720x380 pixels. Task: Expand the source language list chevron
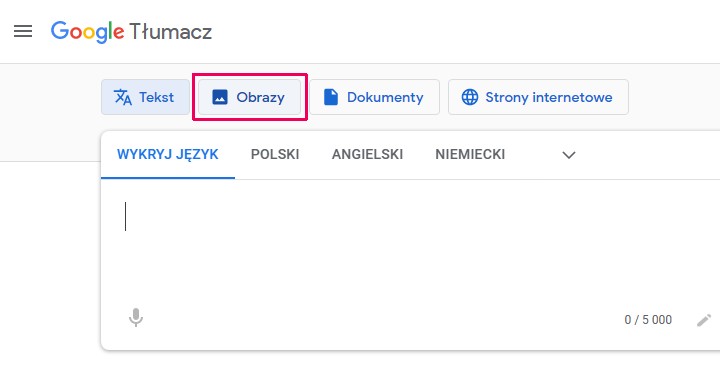click(x=569, y=155)
